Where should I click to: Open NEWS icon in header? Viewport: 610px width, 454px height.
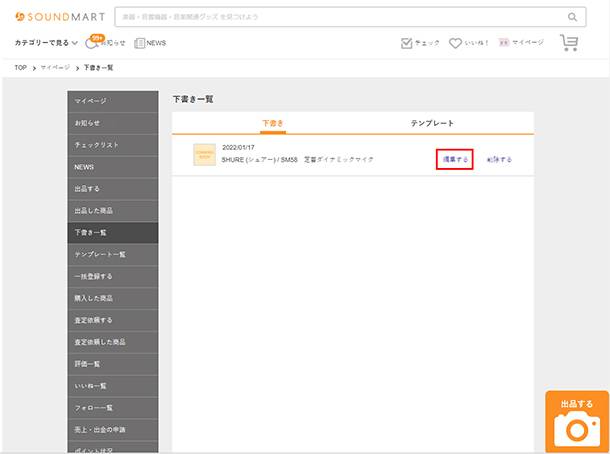coord(150,43)
